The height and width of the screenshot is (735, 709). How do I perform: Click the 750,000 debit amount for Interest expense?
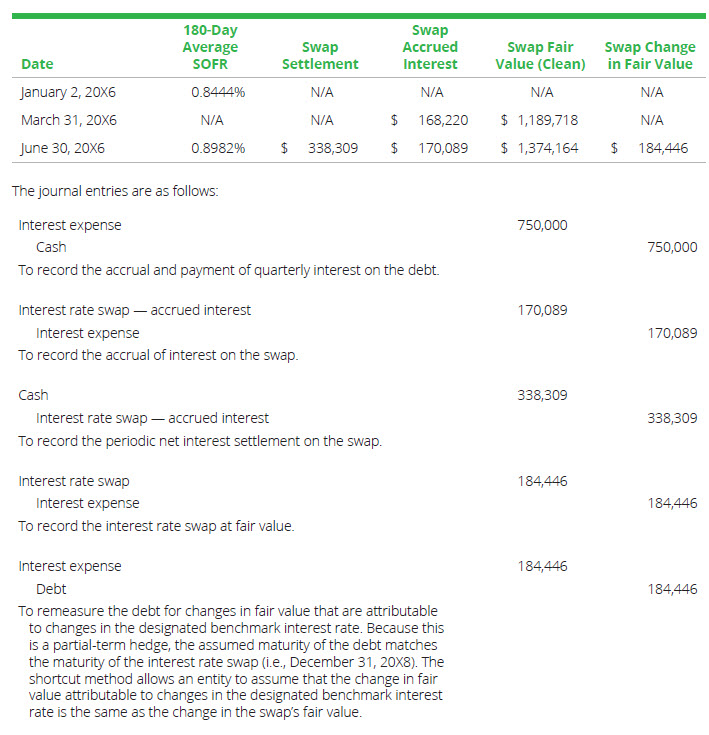pyautogui.click(x=542, y=225)
